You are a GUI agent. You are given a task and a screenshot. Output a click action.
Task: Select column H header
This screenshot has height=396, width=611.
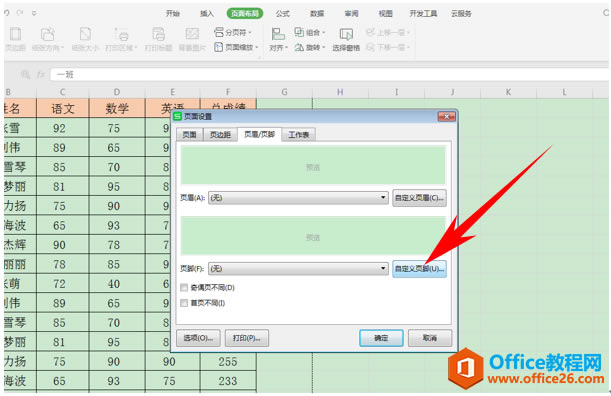point(340,92)
